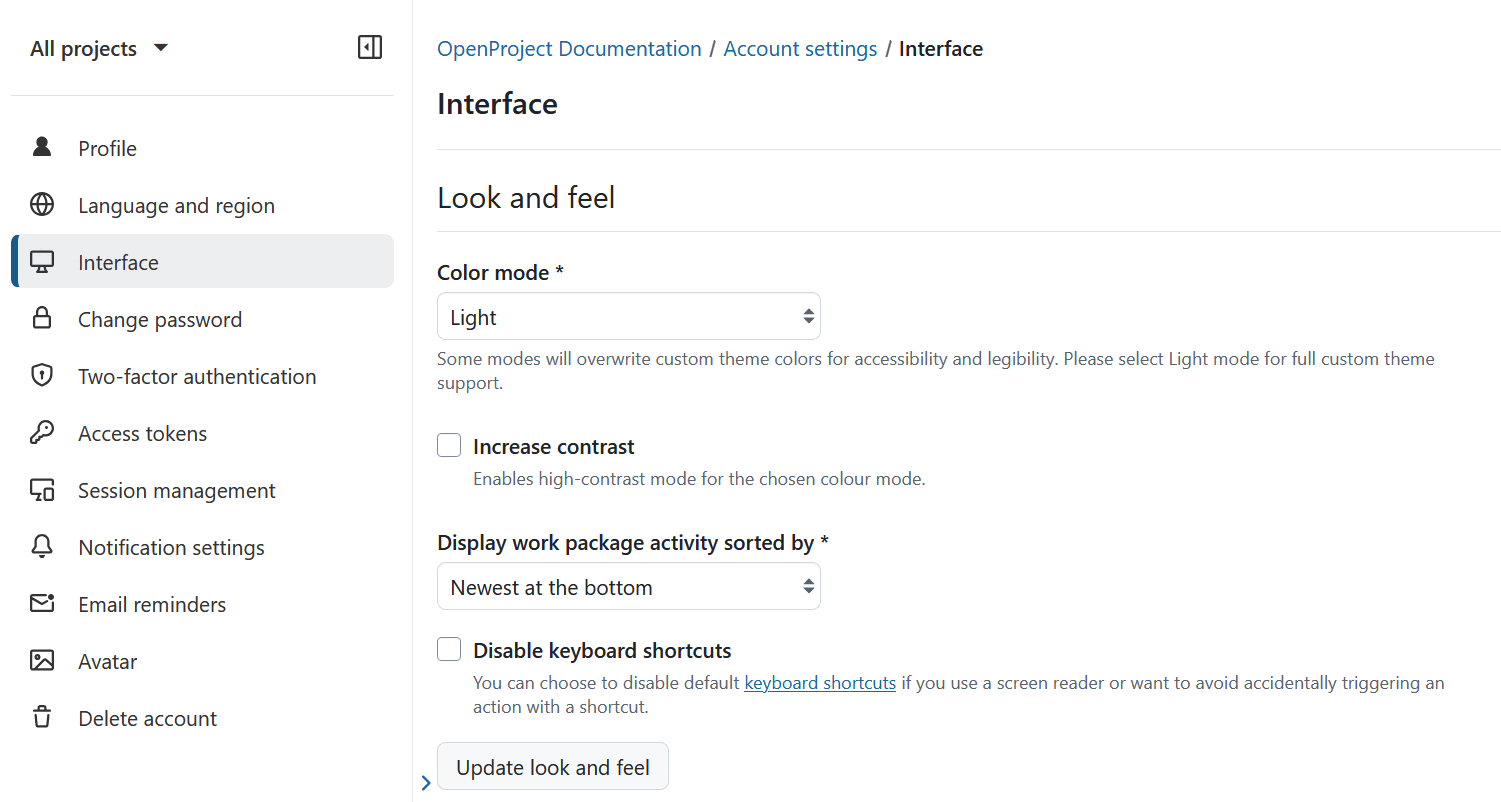Open the Color mode dropdown
This screenshot has width=1501, height=802.
[x=628, y=317]
